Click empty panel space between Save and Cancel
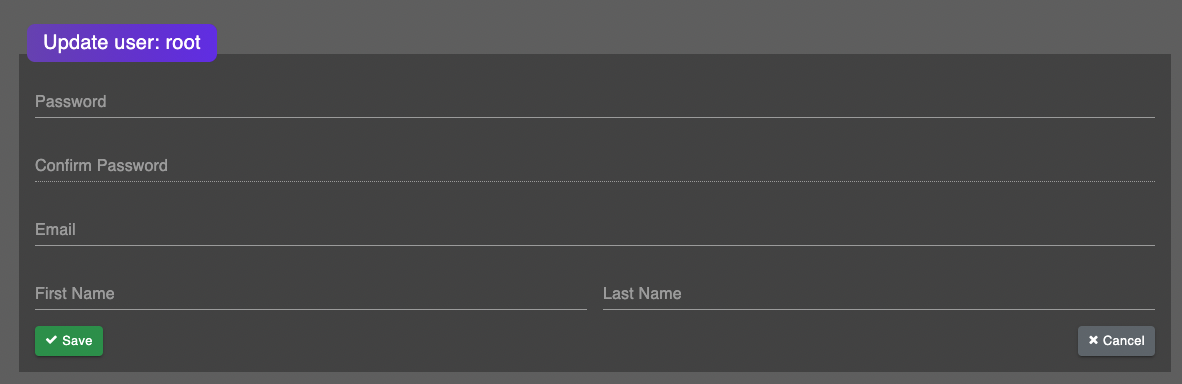Image resolution: width=1182 pixels, height=384 pixels. 588,341
